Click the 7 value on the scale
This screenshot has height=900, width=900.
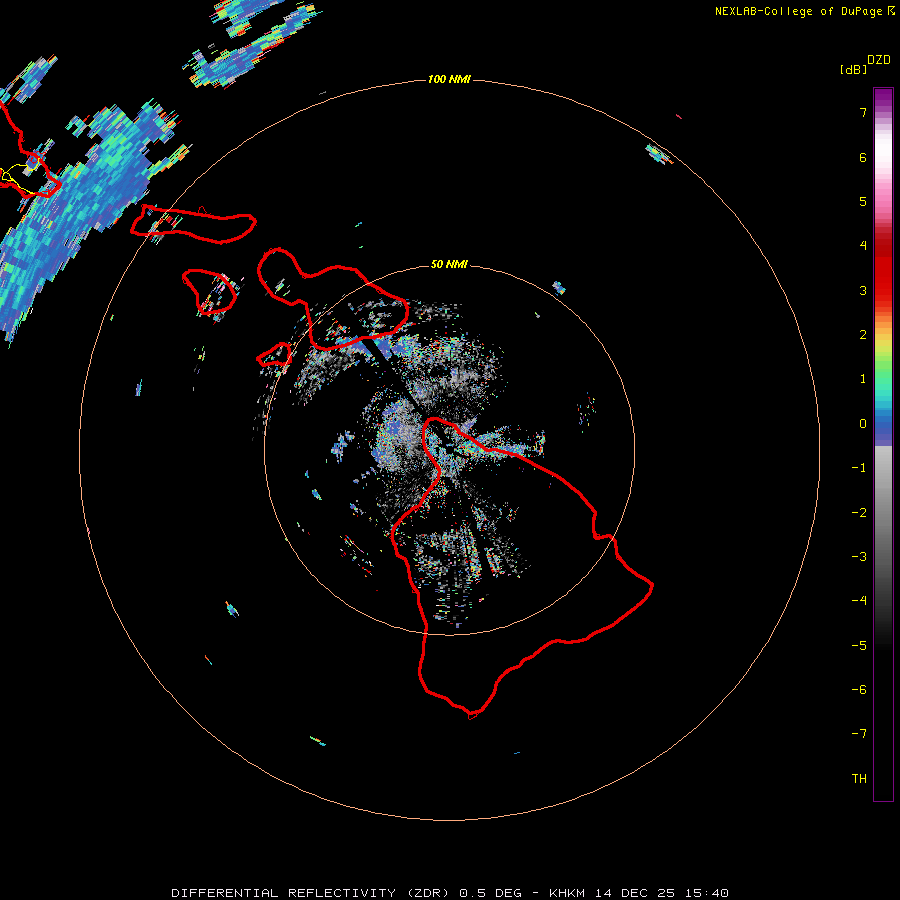863,113
